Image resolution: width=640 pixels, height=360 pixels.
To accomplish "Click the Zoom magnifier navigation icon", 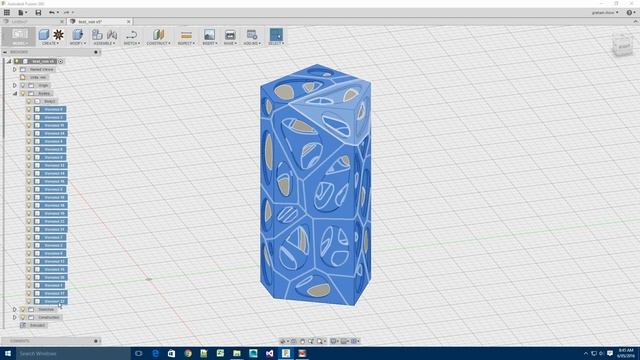I will click(x=311, y=341).
